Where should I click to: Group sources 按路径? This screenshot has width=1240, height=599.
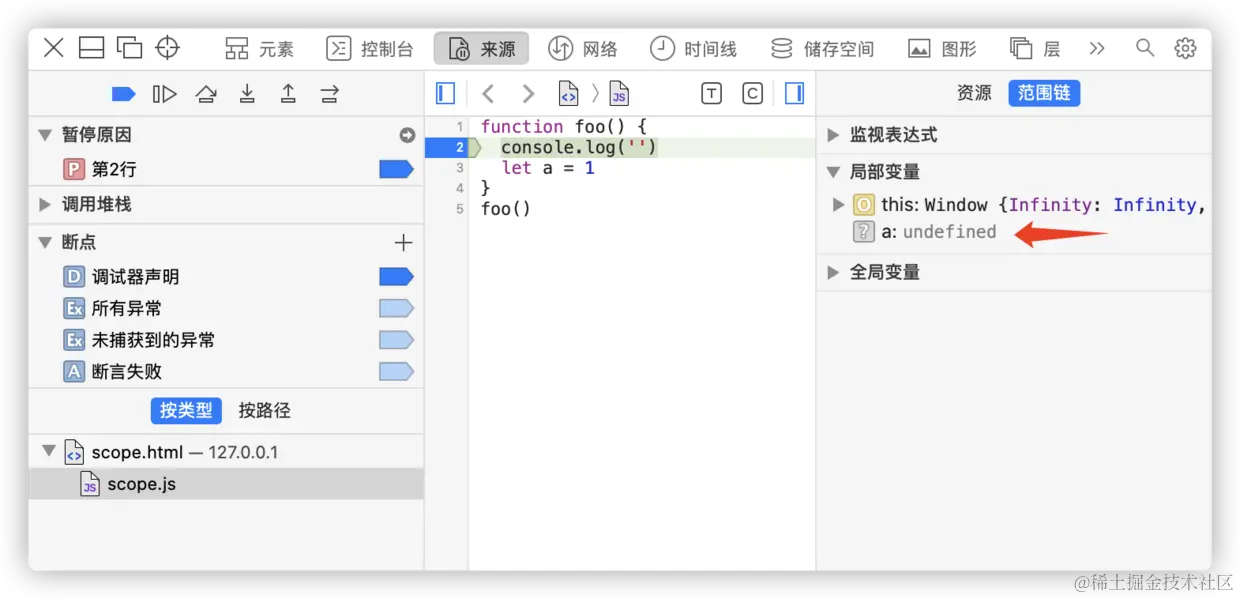265,410
